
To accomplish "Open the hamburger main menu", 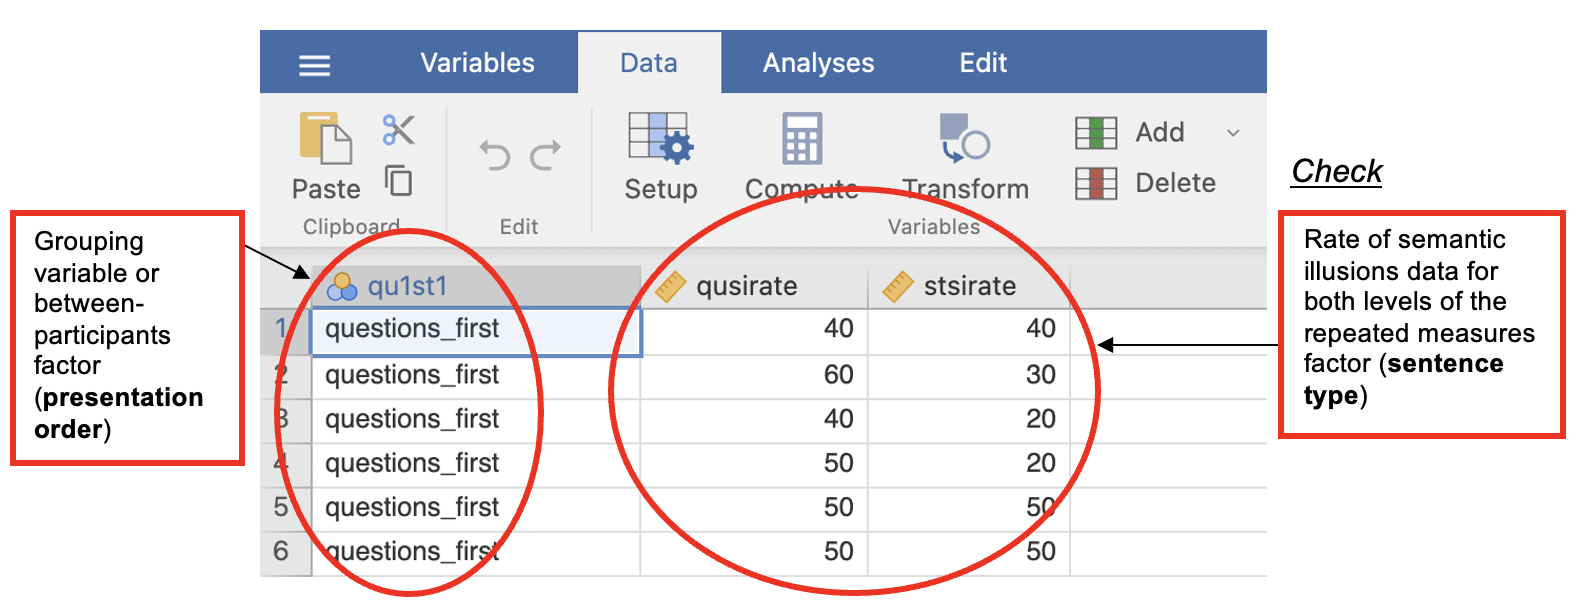I will (314, 65).
